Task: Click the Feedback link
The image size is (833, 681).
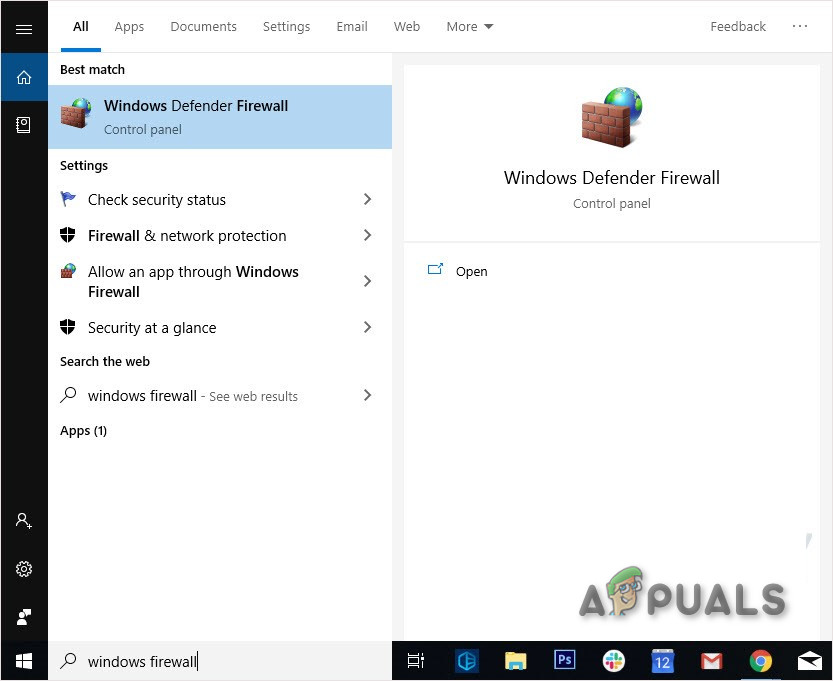Action: pyautogui.click(x=738, y=27)
